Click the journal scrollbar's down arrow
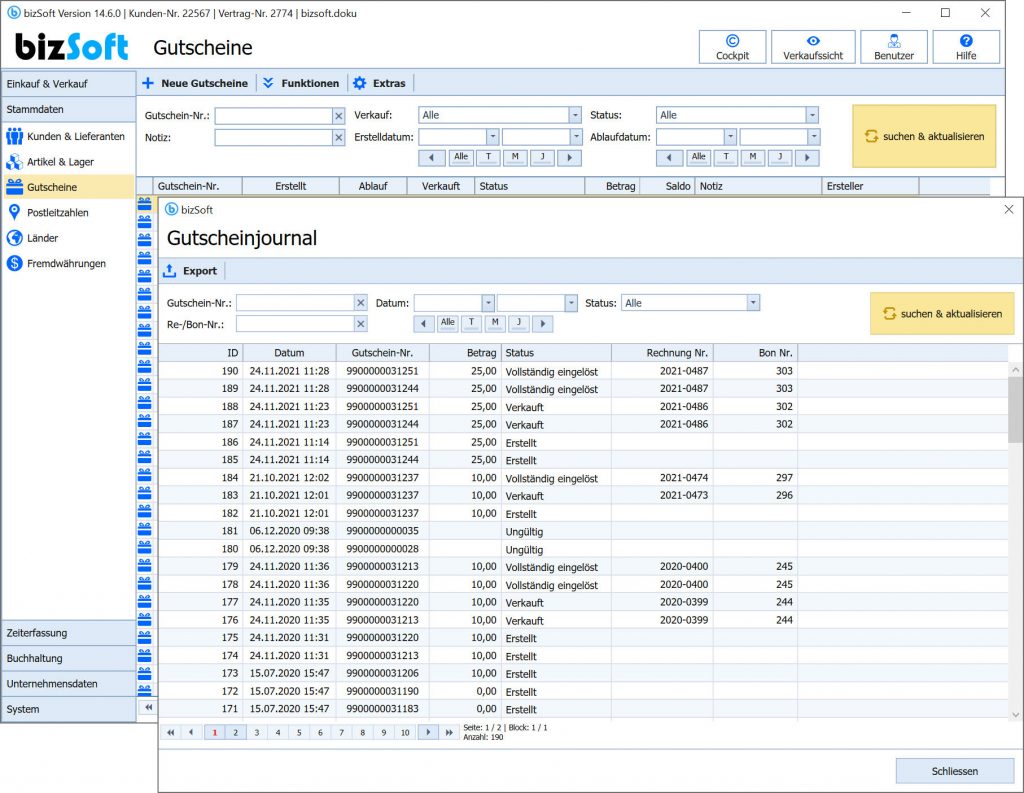 (x=1016, y=715)
